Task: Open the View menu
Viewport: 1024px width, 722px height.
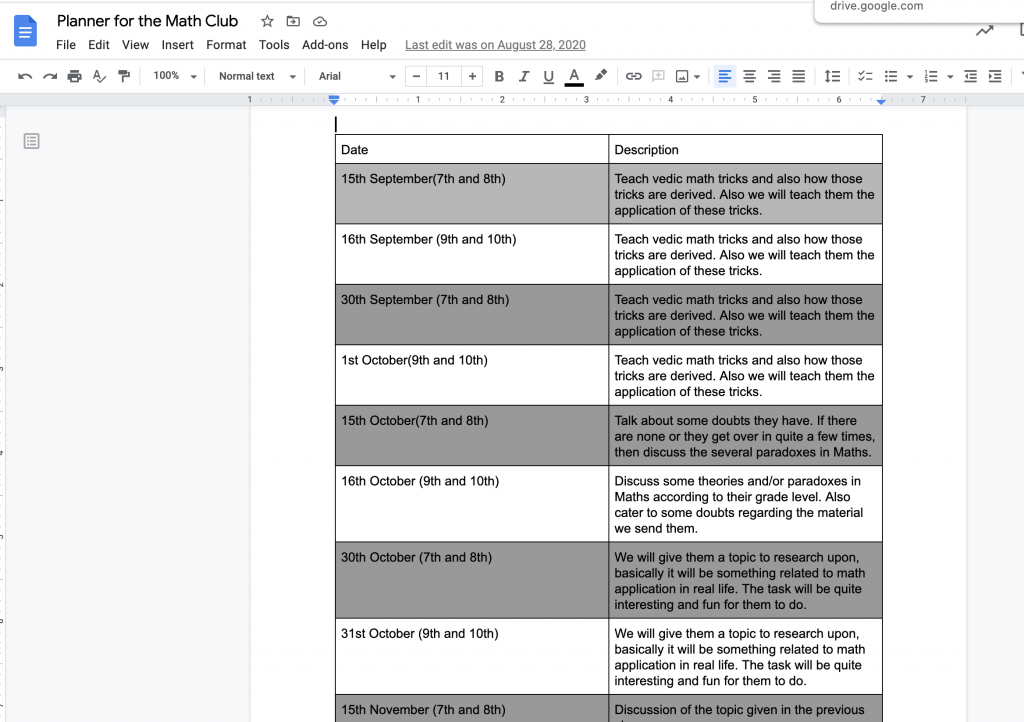Action: click(x=135, y=45)
